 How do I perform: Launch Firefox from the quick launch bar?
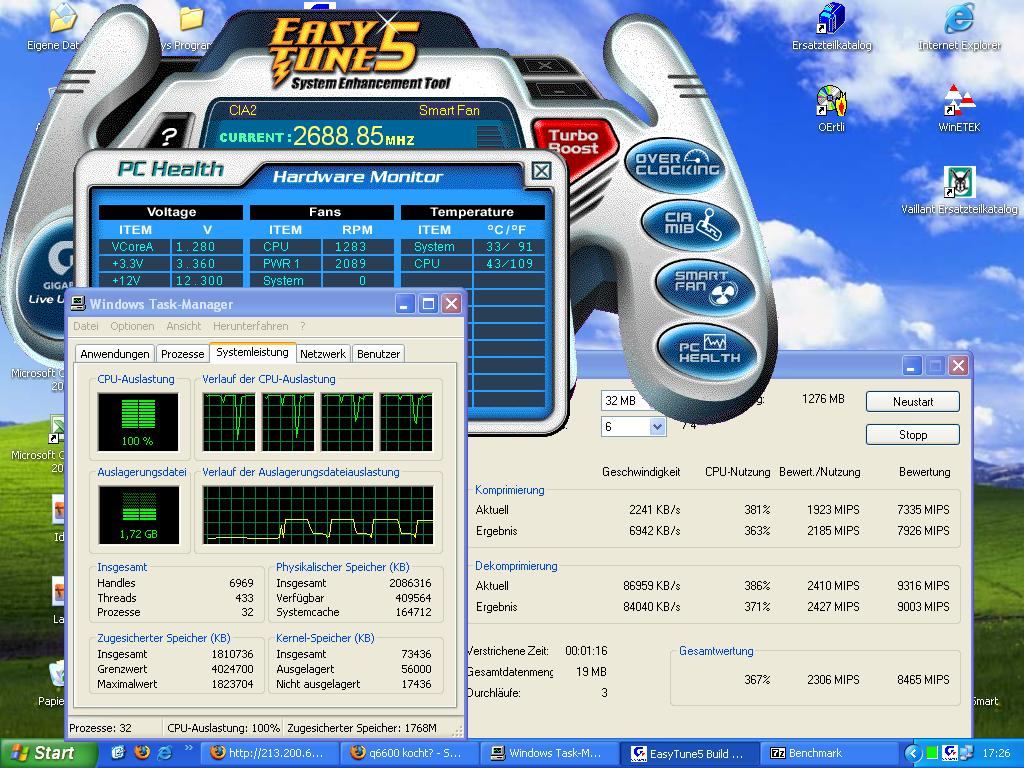pos(142,752)
